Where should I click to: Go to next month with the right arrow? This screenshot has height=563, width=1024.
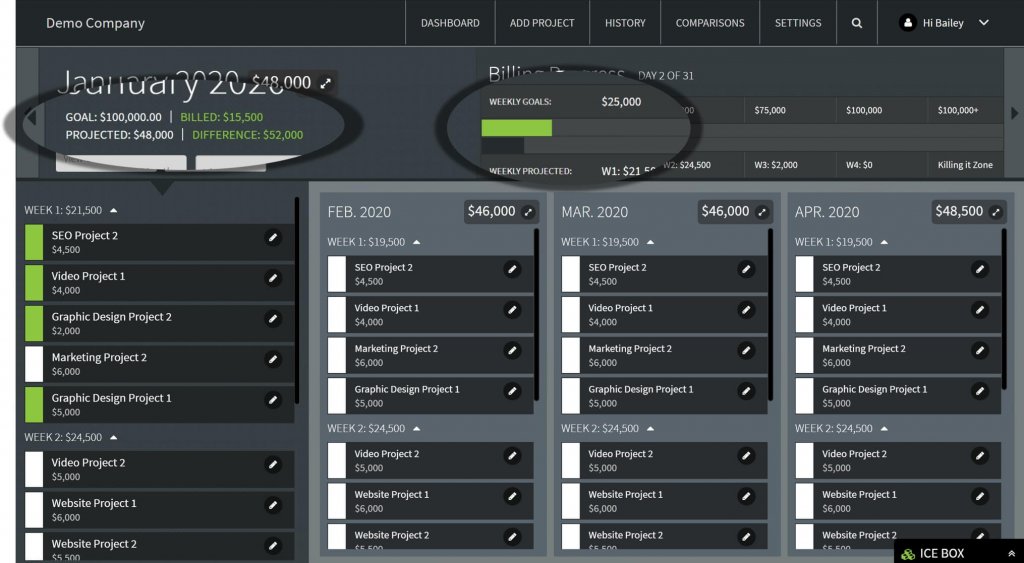click(1014, 114)
